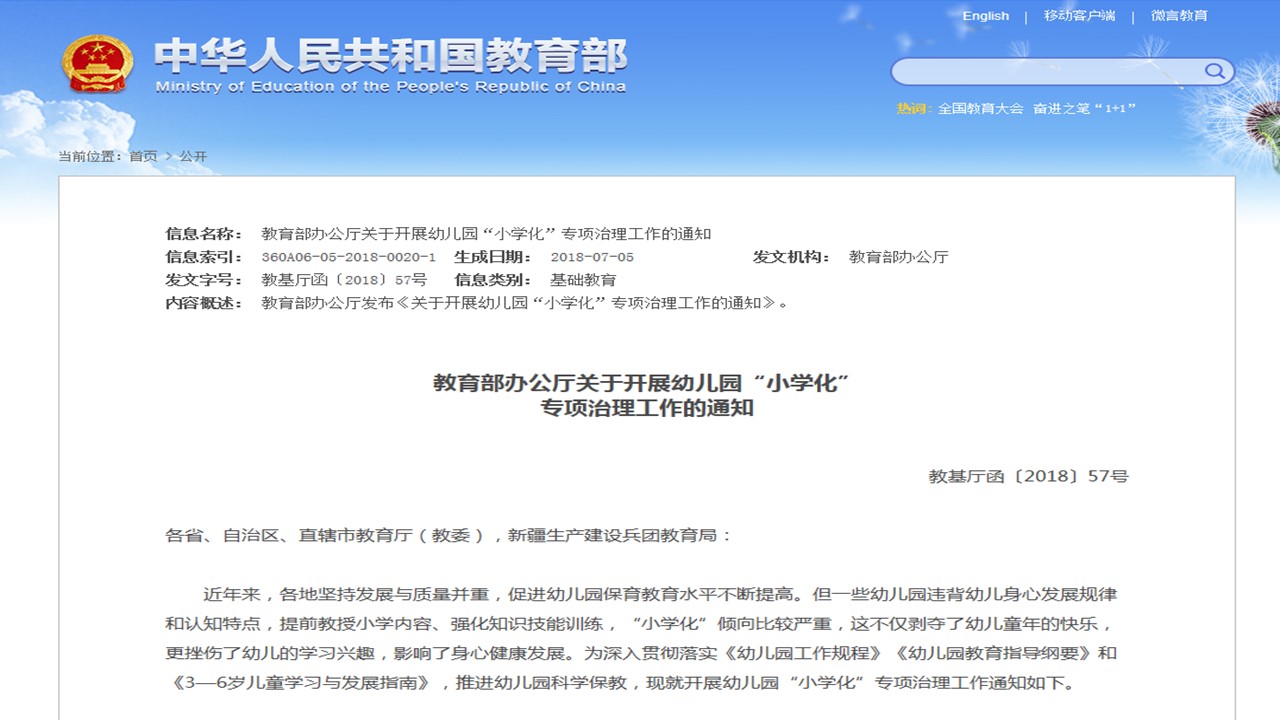Go to 首页 in the breadcrumb
This screenshot has width=1280, height=720.
(143, 157)
